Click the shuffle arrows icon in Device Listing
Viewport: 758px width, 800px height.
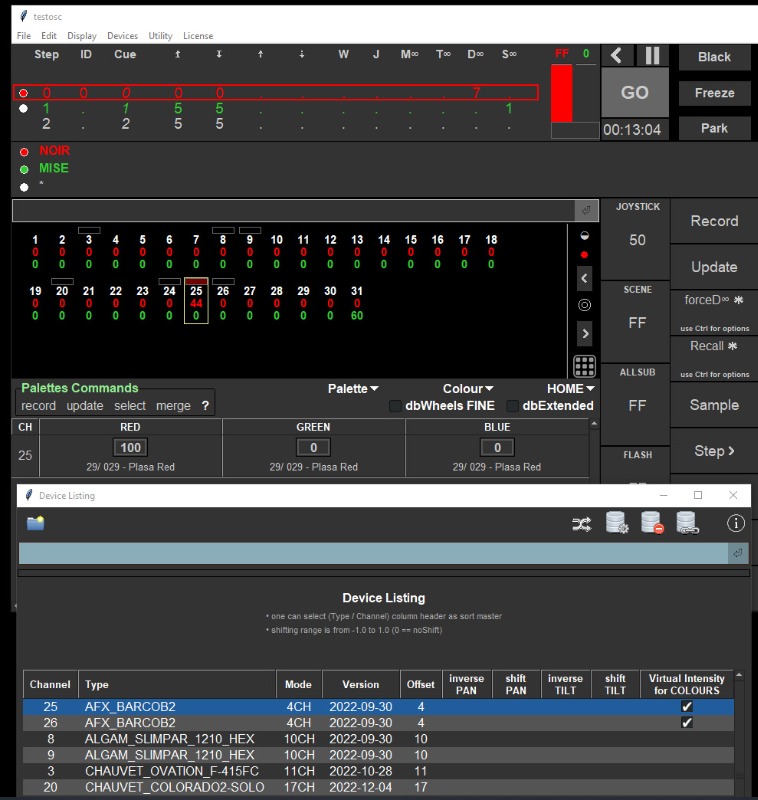(582, 523)
